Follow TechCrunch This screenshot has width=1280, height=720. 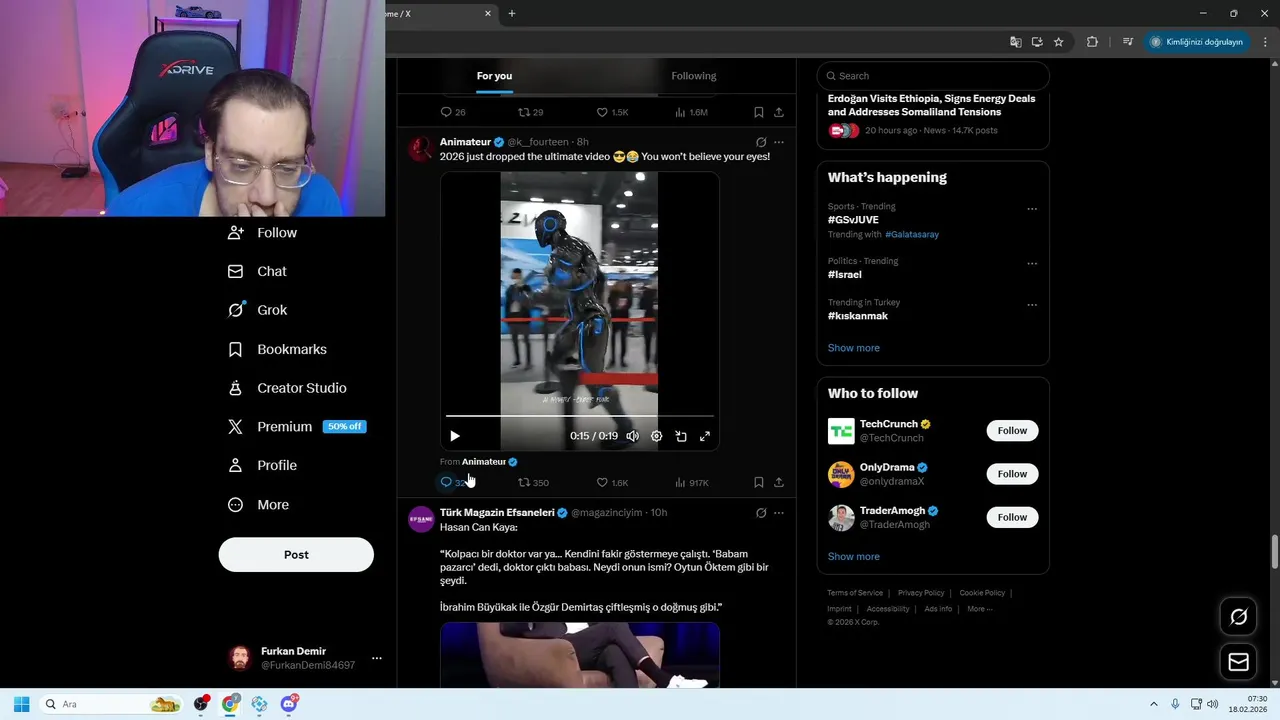pyautogui.click(x=1012, y=431)
